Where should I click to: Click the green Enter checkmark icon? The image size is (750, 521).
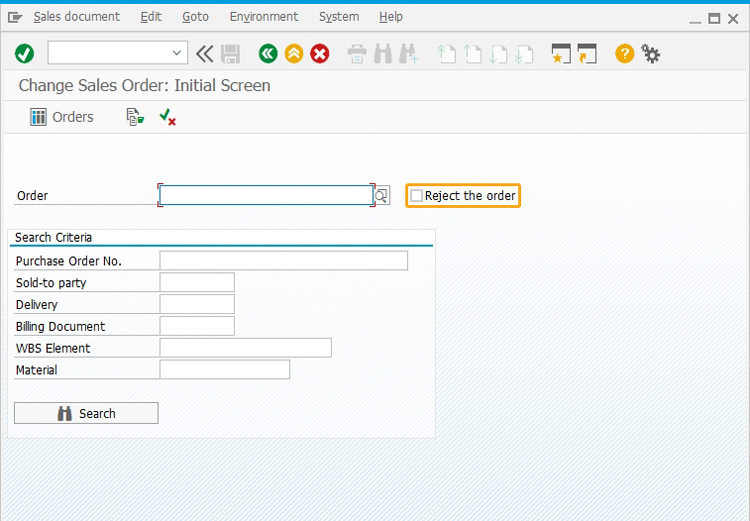[x=24, y=54]
